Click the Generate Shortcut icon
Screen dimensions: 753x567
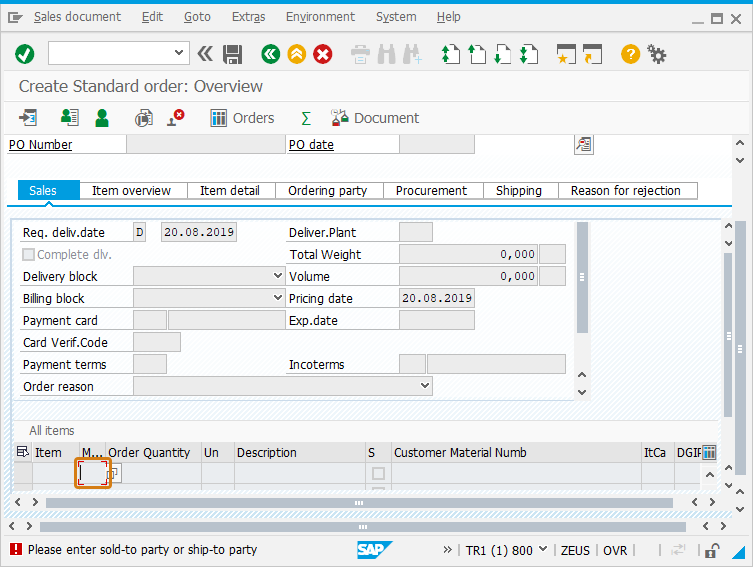tap(592, 54)
